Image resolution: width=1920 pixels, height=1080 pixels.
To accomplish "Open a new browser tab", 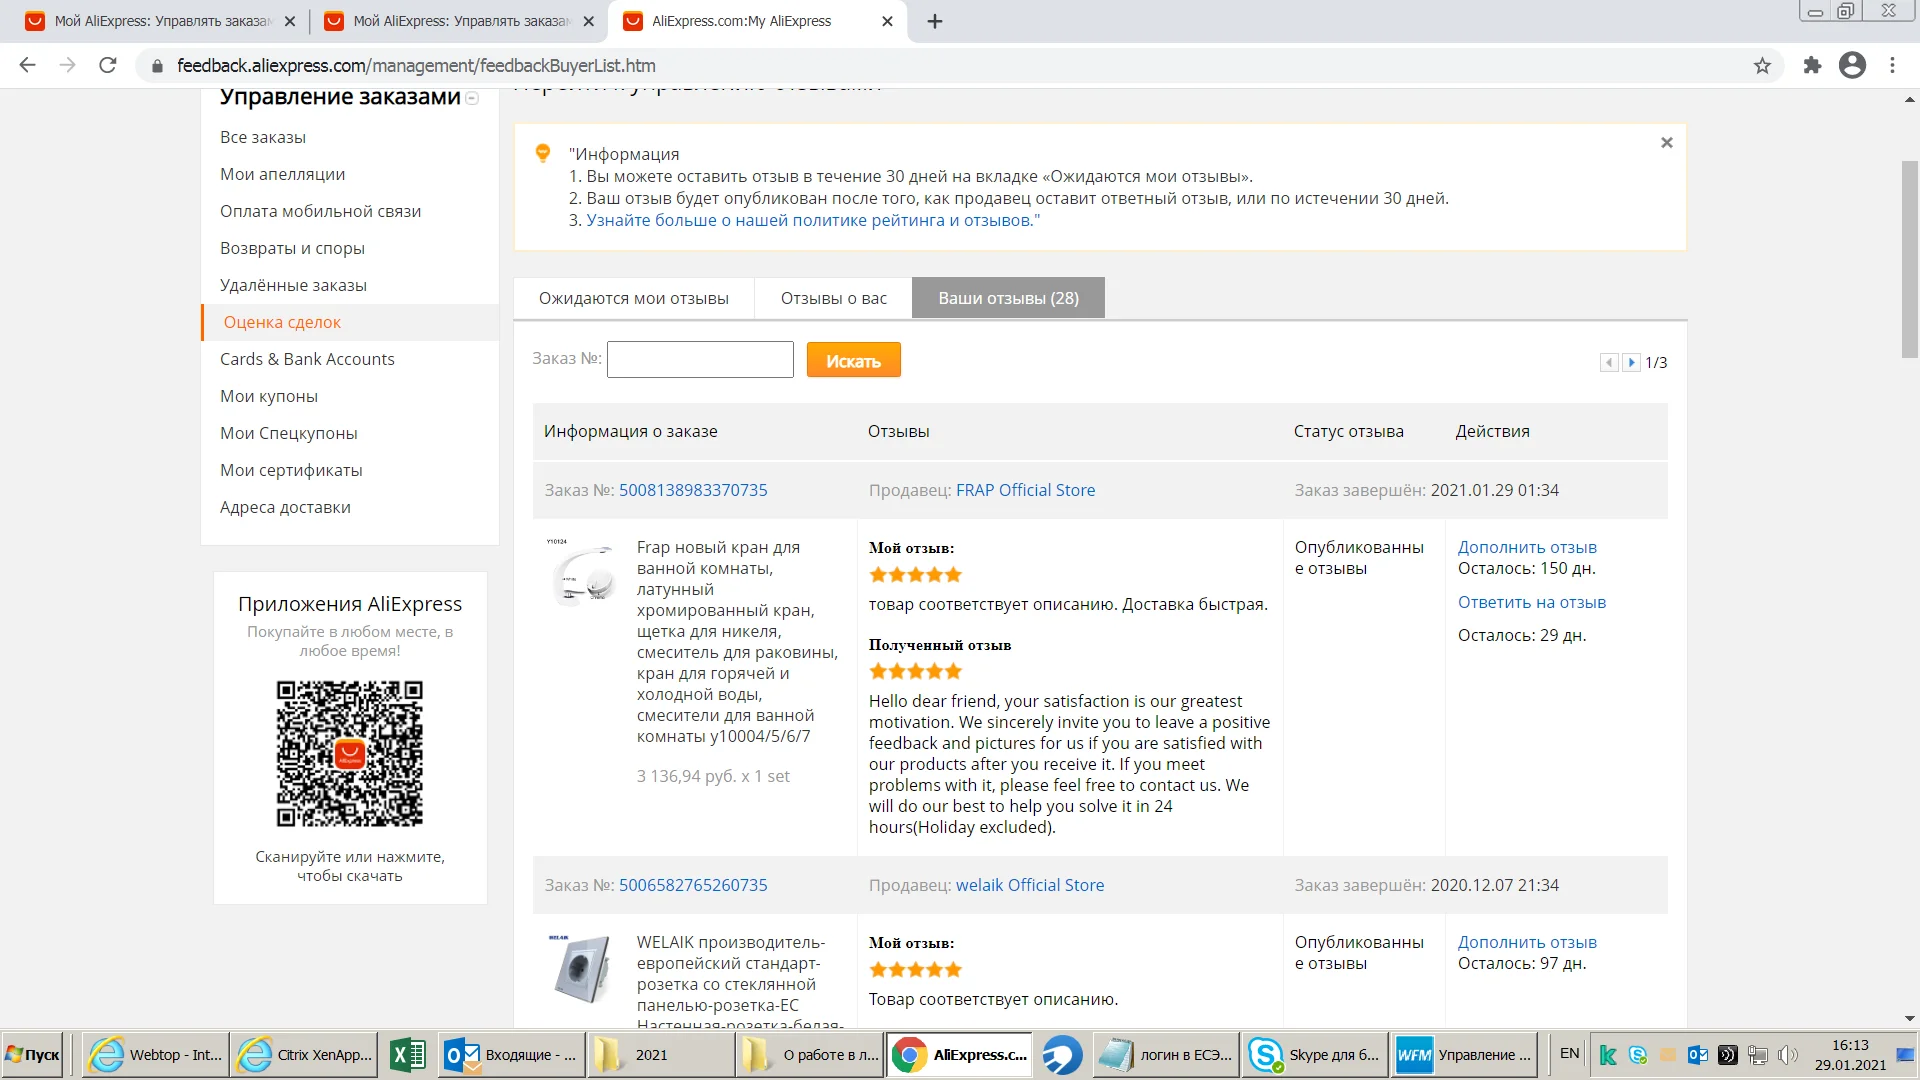I will [x=935, y=21].
